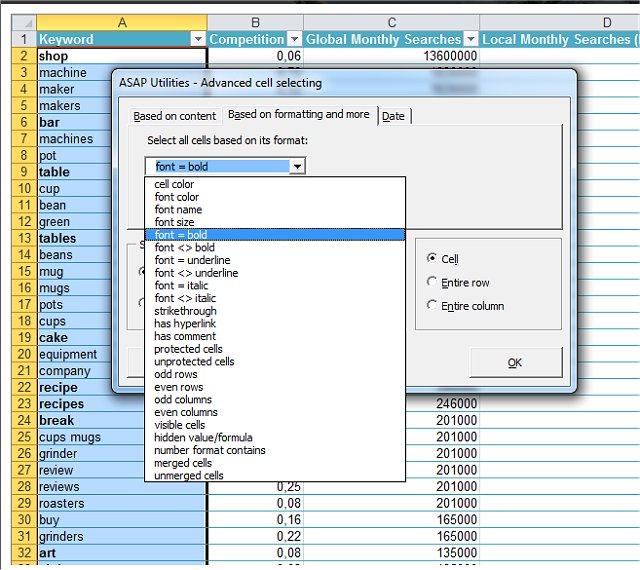Image resolution: width=640 pixels, height=570 pixels.
Task: Select the Entire row radio button
Action: (432, 282)
